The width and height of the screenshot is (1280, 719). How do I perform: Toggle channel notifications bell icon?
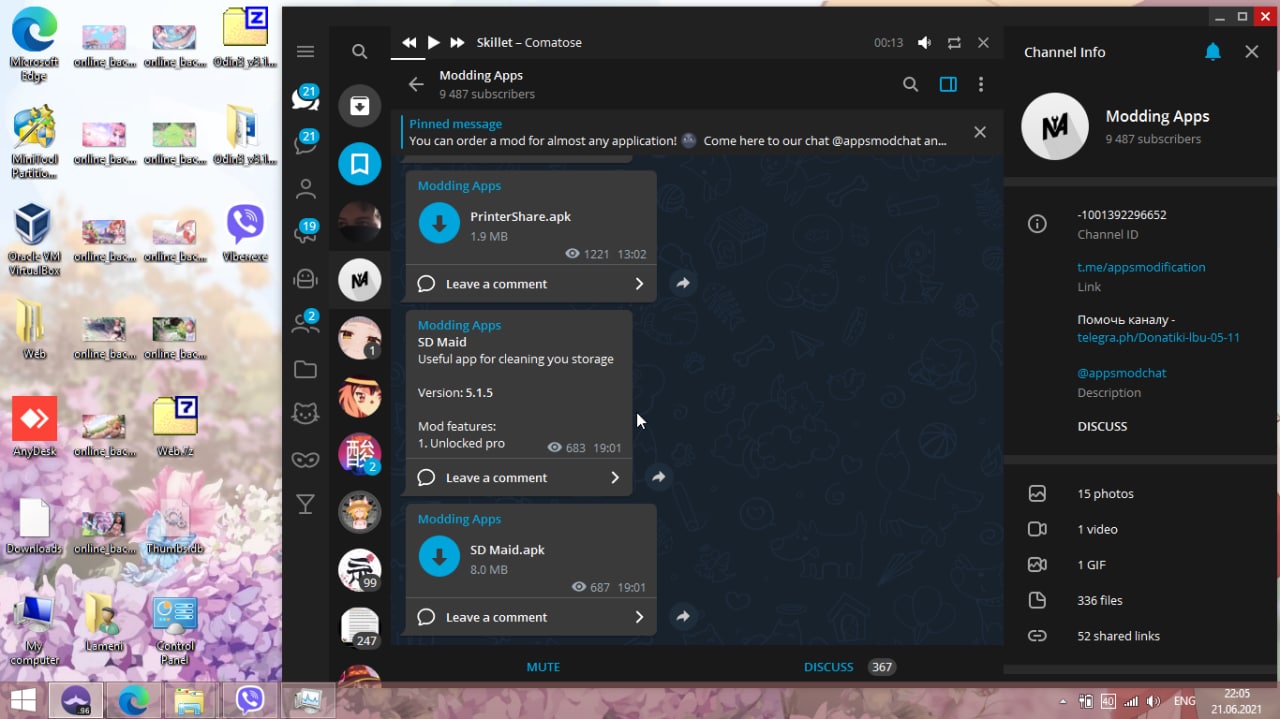[x=1213, y=52]
